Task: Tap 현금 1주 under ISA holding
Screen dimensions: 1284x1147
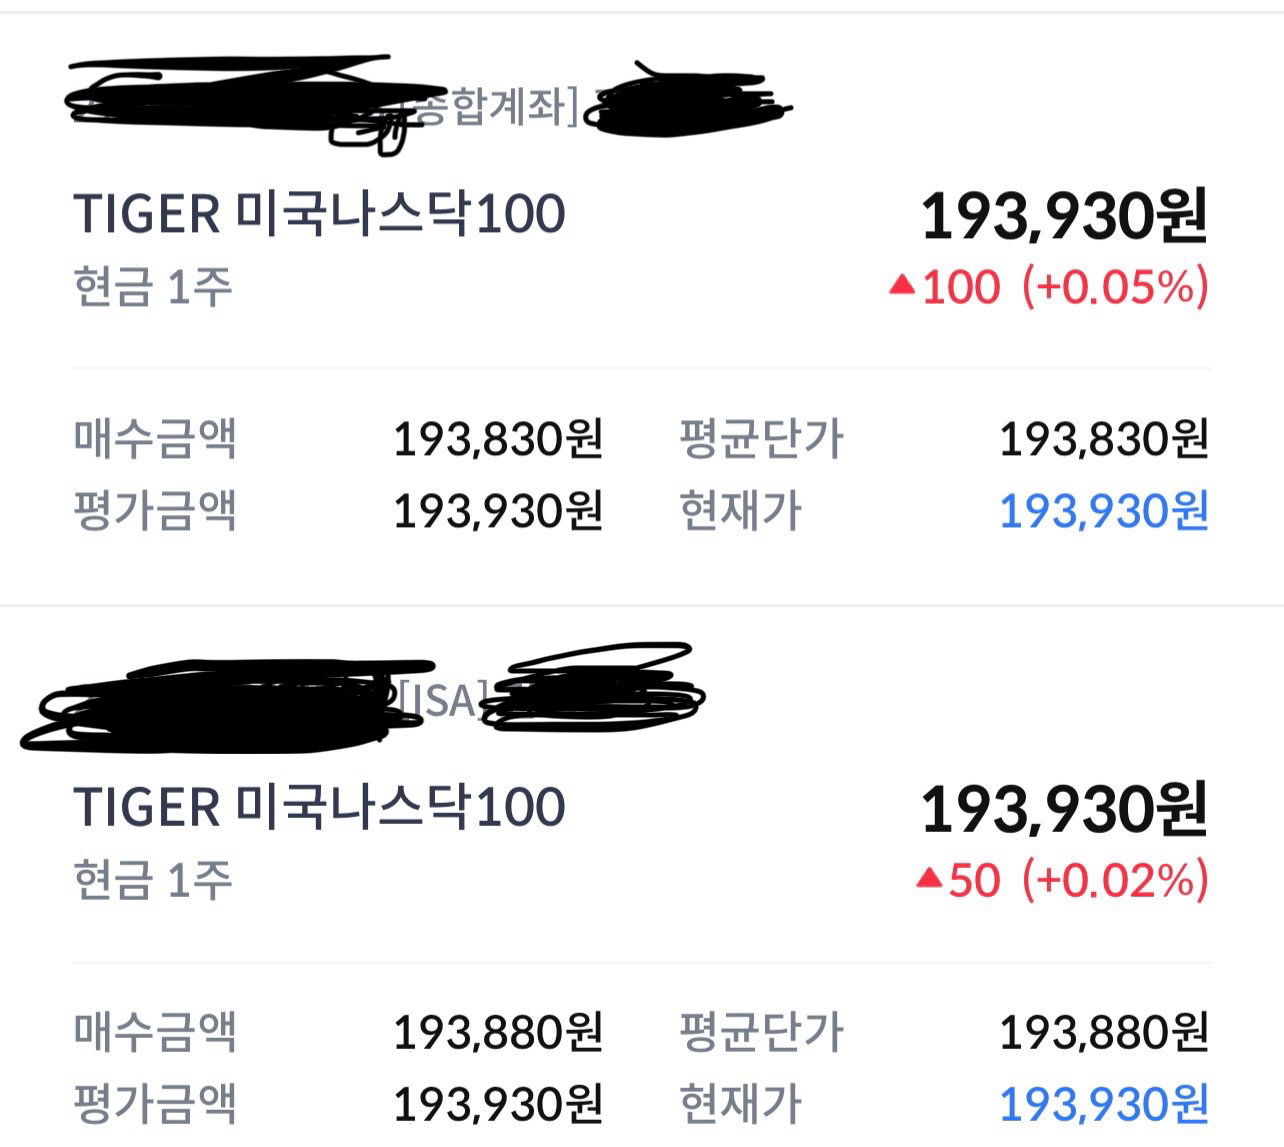Action: tap(153, 879)
